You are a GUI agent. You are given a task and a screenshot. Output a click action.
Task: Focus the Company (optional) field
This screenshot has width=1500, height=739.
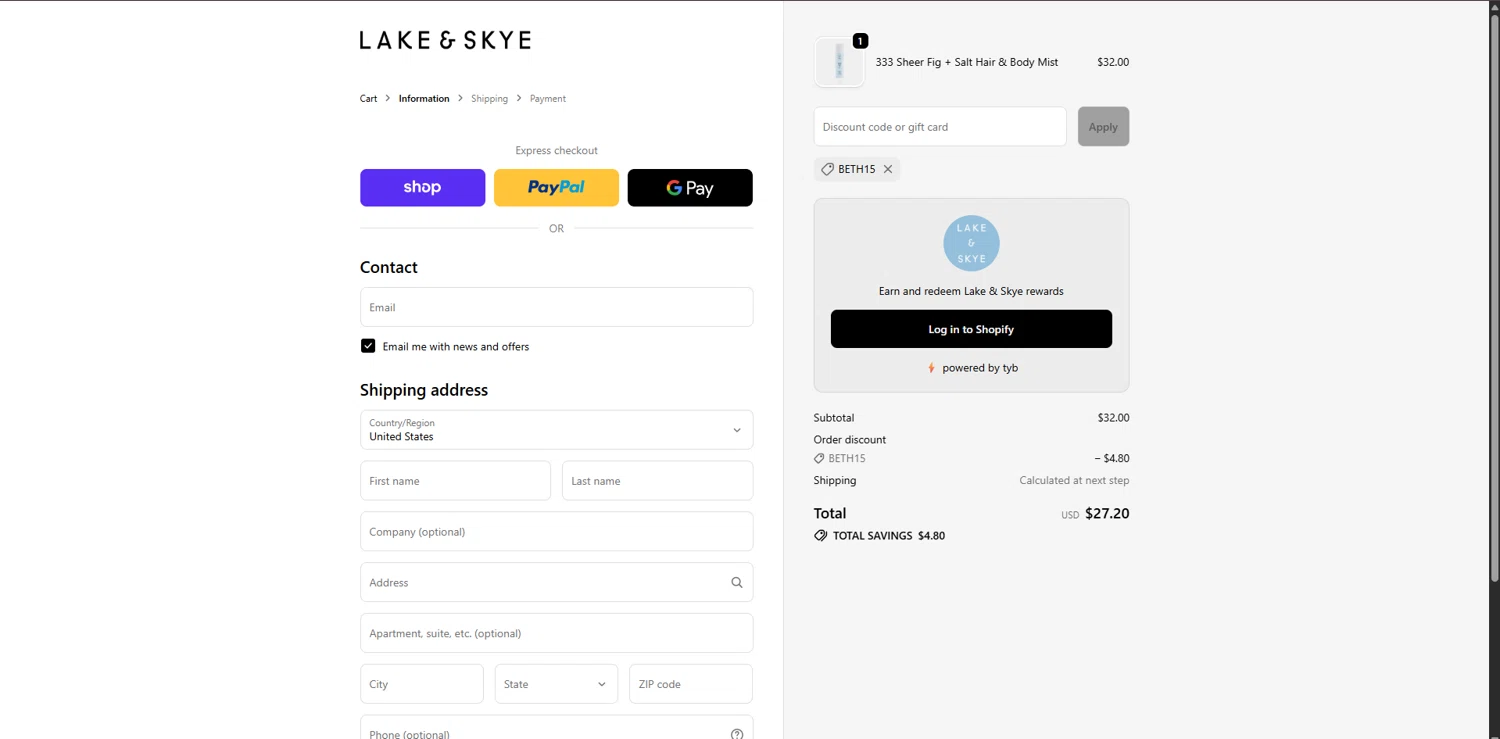click(x=556, y=532)
